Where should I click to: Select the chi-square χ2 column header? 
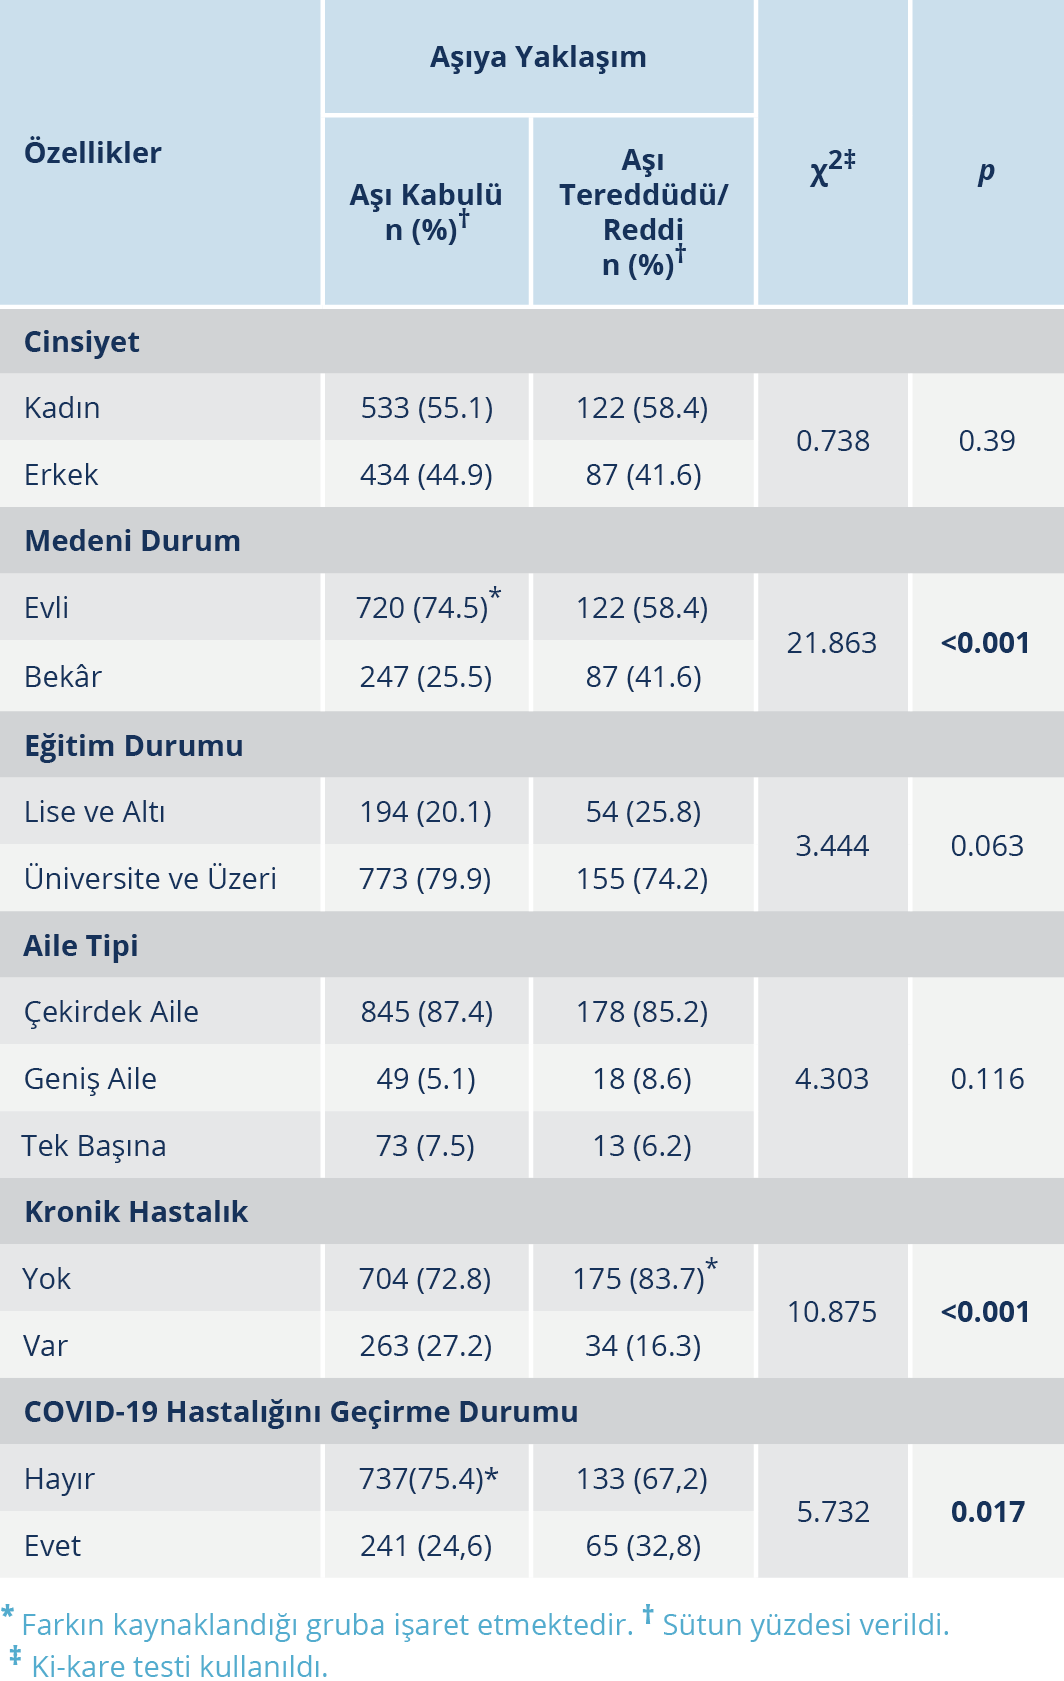point(832,168)
